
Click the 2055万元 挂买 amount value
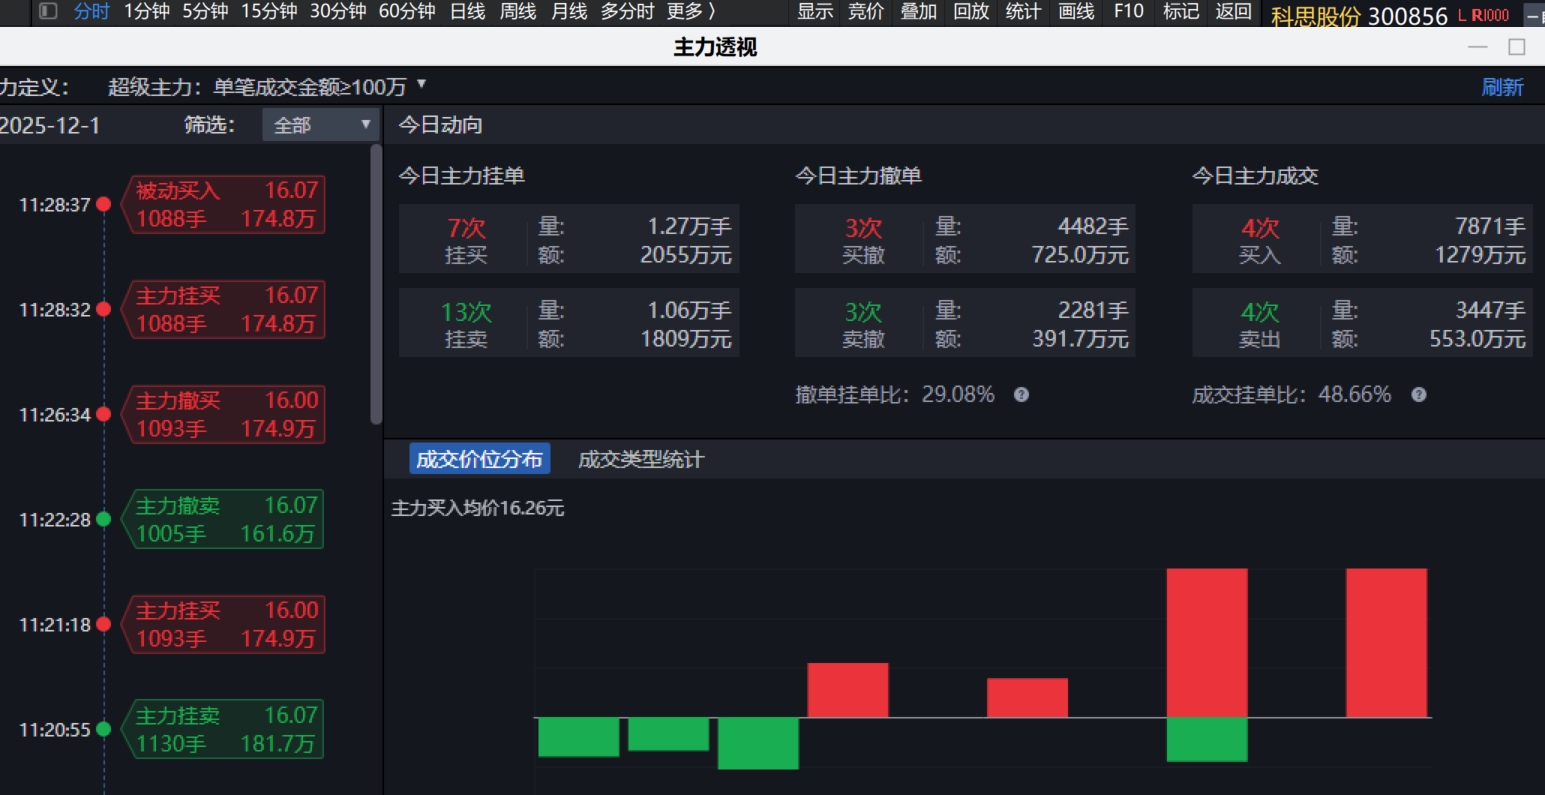coord(686,255)
